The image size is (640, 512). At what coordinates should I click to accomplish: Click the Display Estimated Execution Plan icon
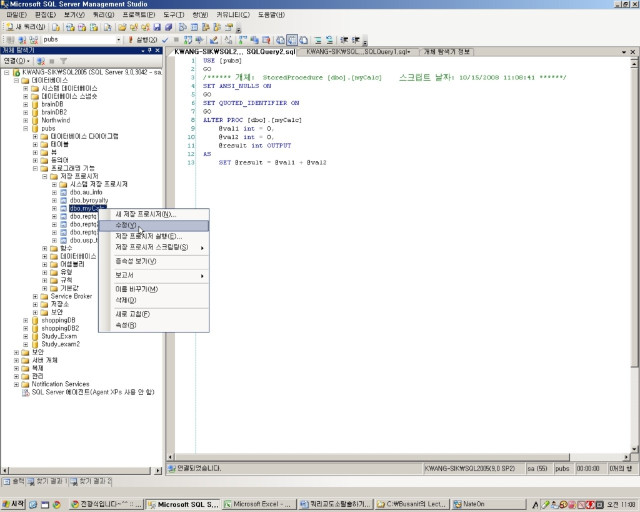pyautogui.click(x=188, y=40)
